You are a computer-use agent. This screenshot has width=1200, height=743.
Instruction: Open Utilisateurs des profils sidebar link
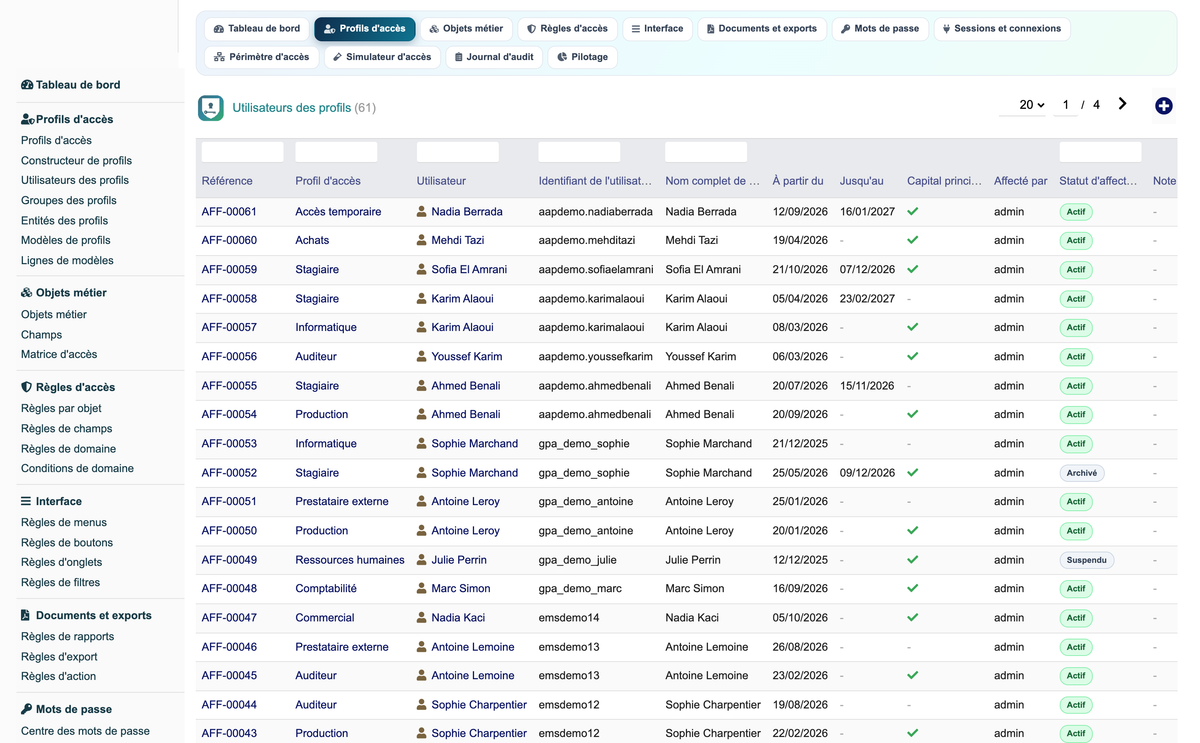point(75,180)
